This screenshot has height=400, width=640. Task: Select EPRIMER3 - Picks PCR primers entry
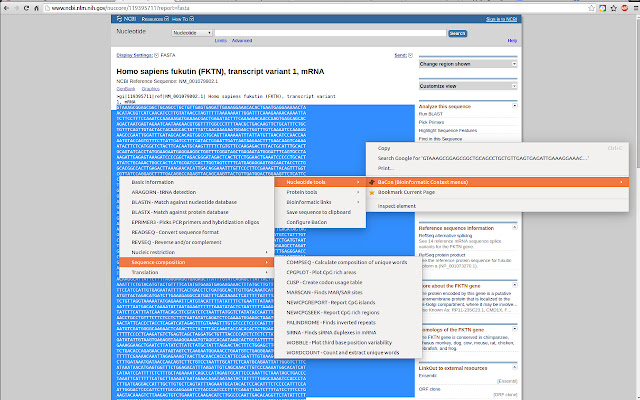[196, 222]
